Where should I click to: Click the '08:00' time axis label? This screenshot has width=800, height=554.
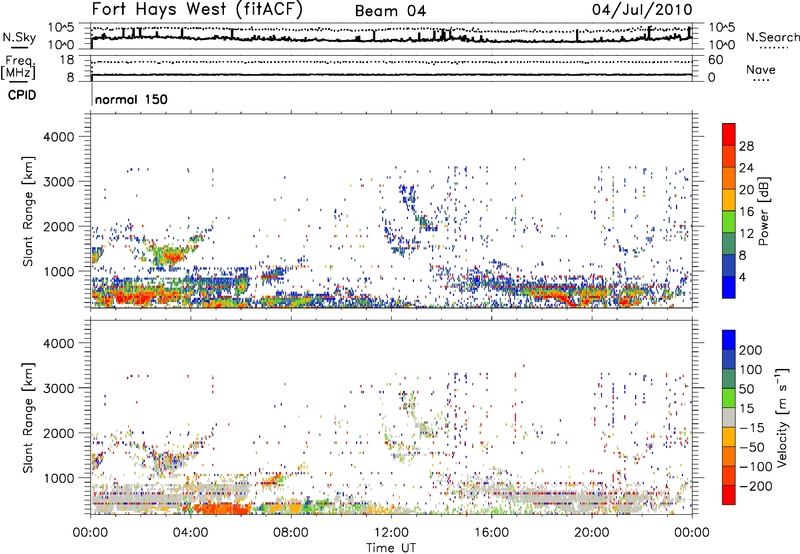(291, 533)
